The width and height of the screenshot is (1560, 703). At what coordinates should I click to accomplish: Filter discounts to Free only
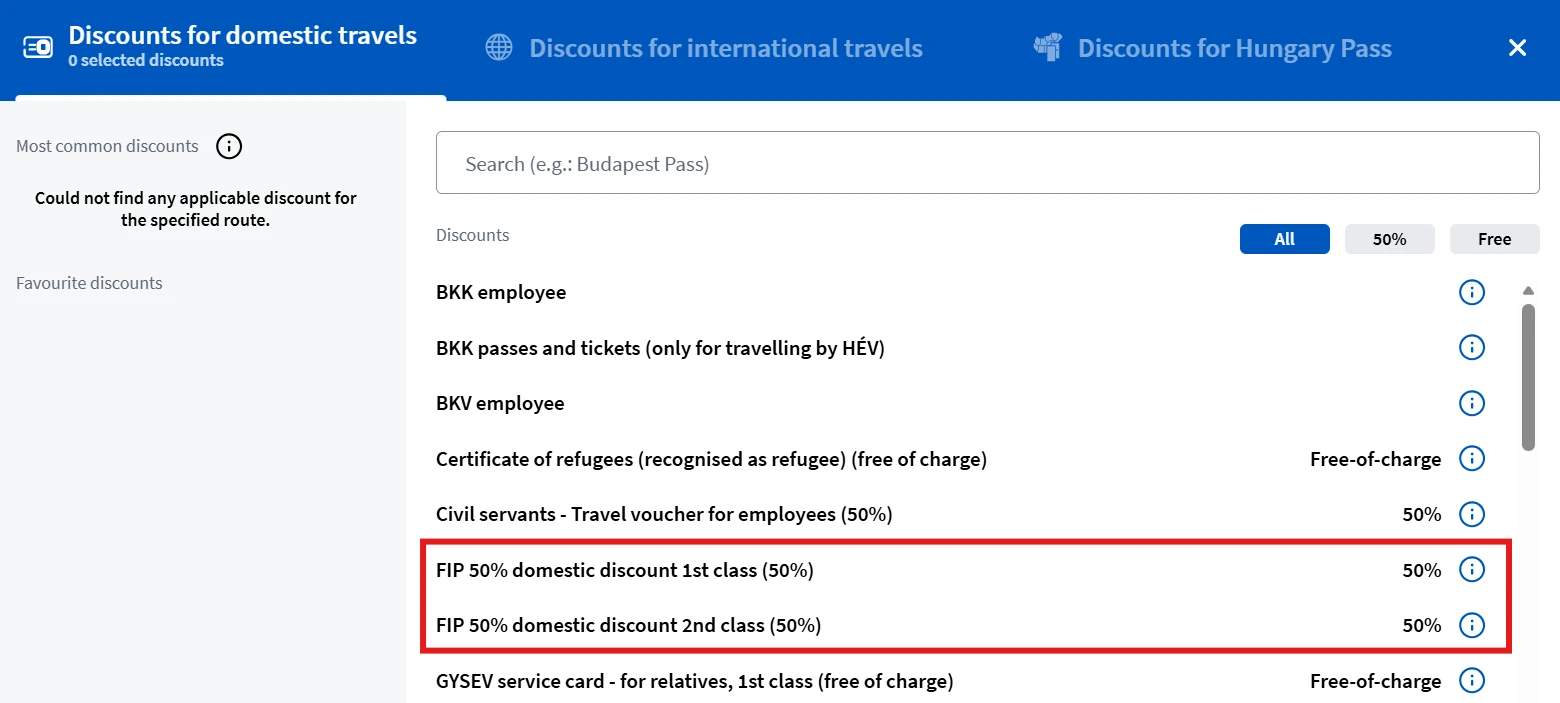[1494, 239]
